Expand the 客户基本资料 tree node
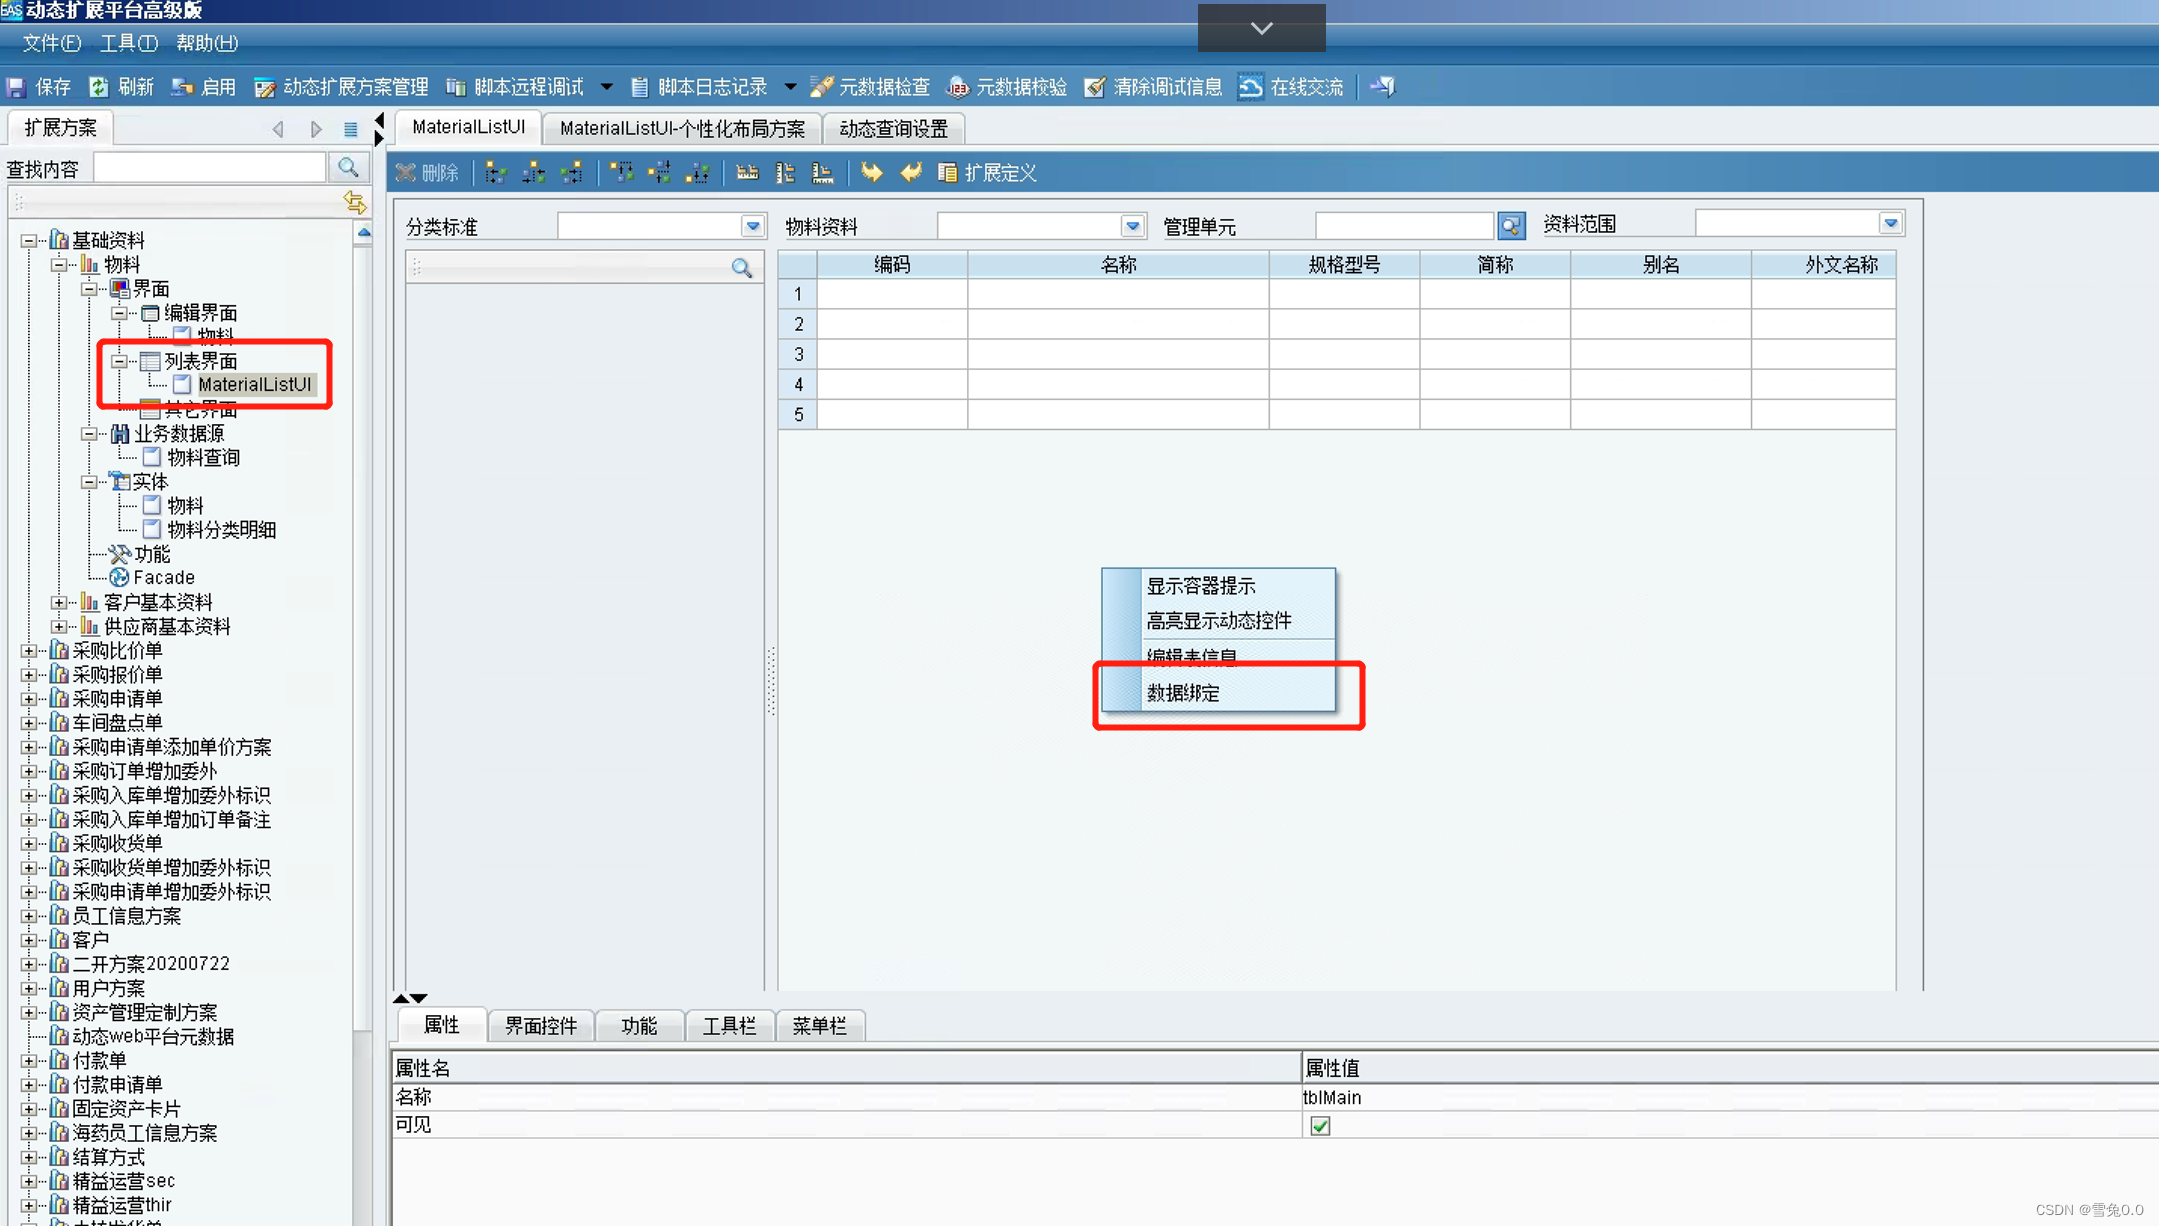This screenshot has height=1226, width=2159. [59, 602]
